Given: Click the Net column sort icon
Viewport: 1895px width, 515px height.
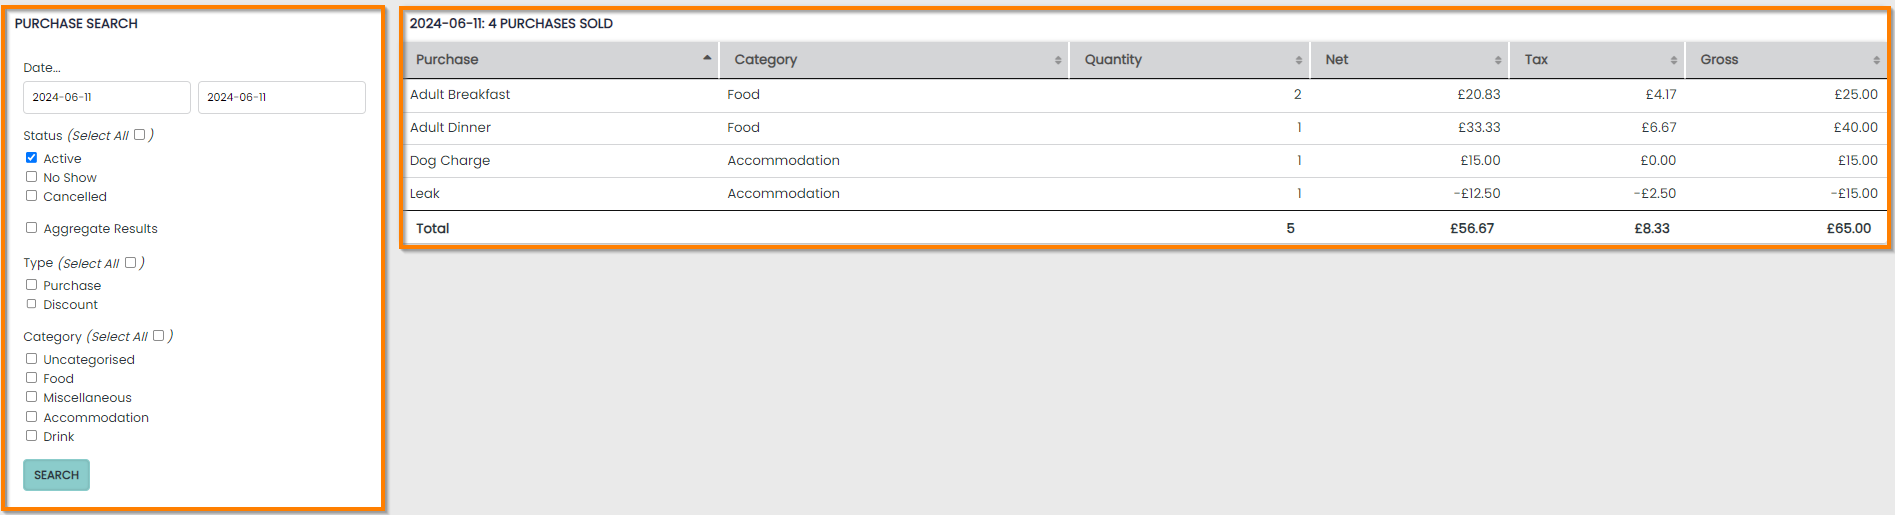Looking at the screenshot, I should 1498,60.
